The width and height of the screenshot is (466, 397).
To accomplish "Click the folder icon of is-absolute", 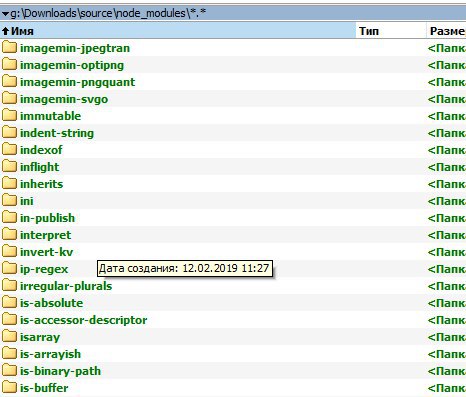I will (9, 302).
